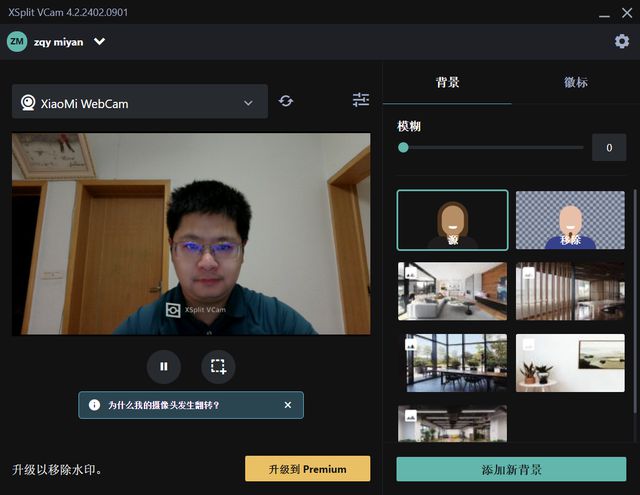Click the refresh camera icon
The image size is (640, 495).
pyautogui.click(x=286, y=101)
